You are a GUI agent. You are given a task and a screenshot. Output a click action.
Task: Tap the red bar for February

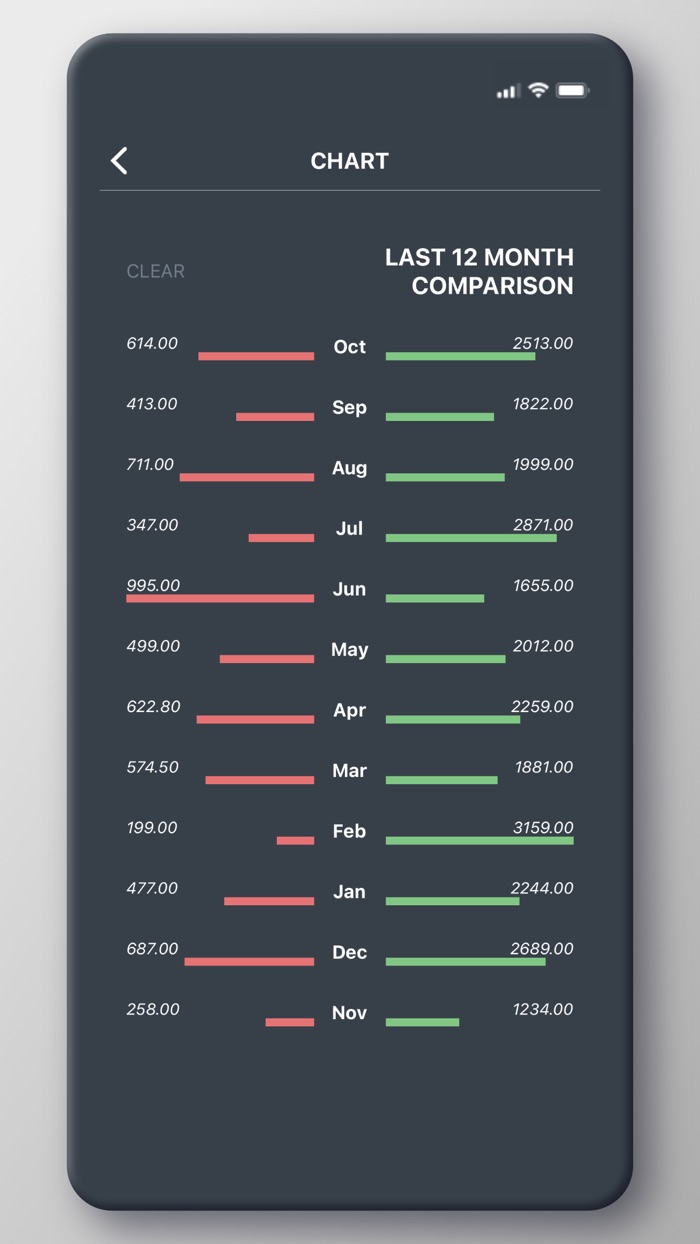tap(295, 841)
